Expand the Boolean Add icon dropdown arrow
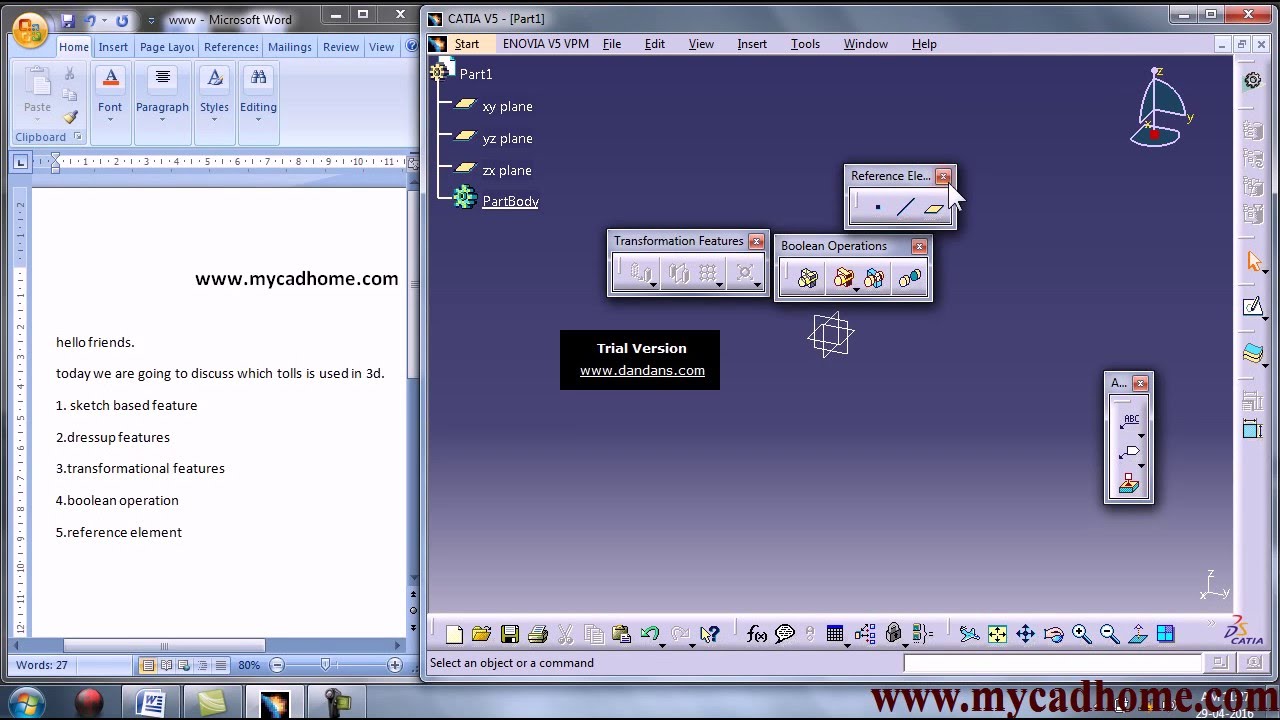Viewport: 1280px width, 720px height. 857,289
